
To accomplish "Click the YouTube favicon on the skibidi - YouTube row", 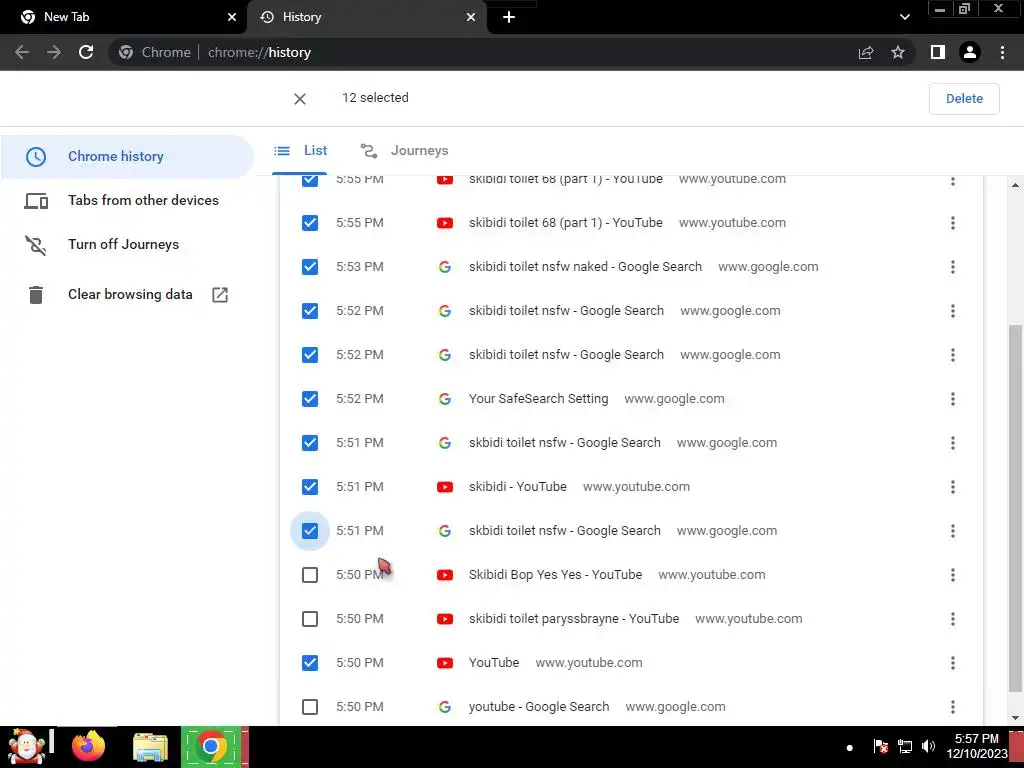I will (x=445, y=487).
